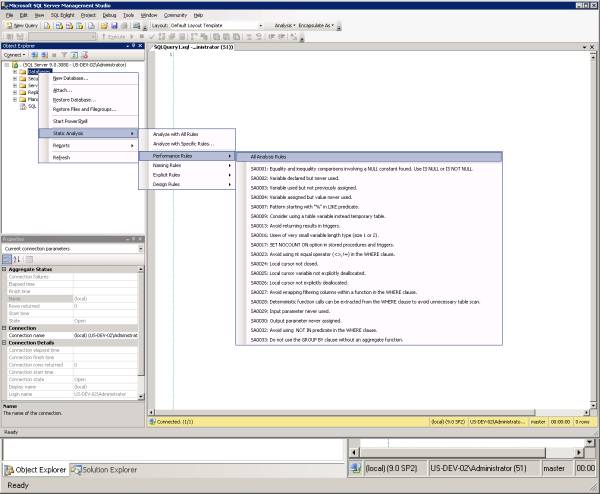
Task: Click the Parse checkmark icon in the editor toolbar
Action: (x=152, y=37)
